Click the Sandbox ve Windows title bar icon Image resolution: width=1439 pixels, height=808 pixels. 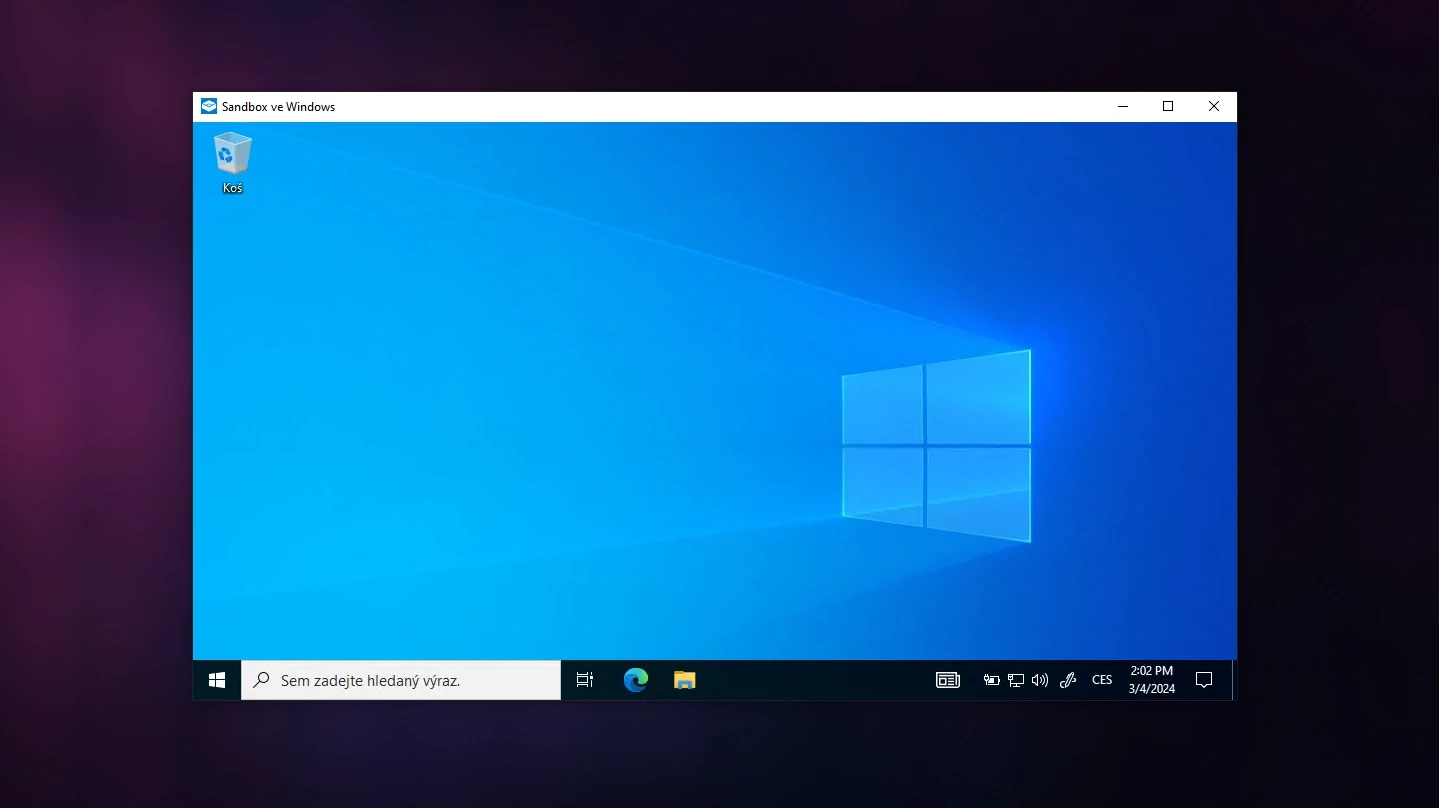pos(209,106)
